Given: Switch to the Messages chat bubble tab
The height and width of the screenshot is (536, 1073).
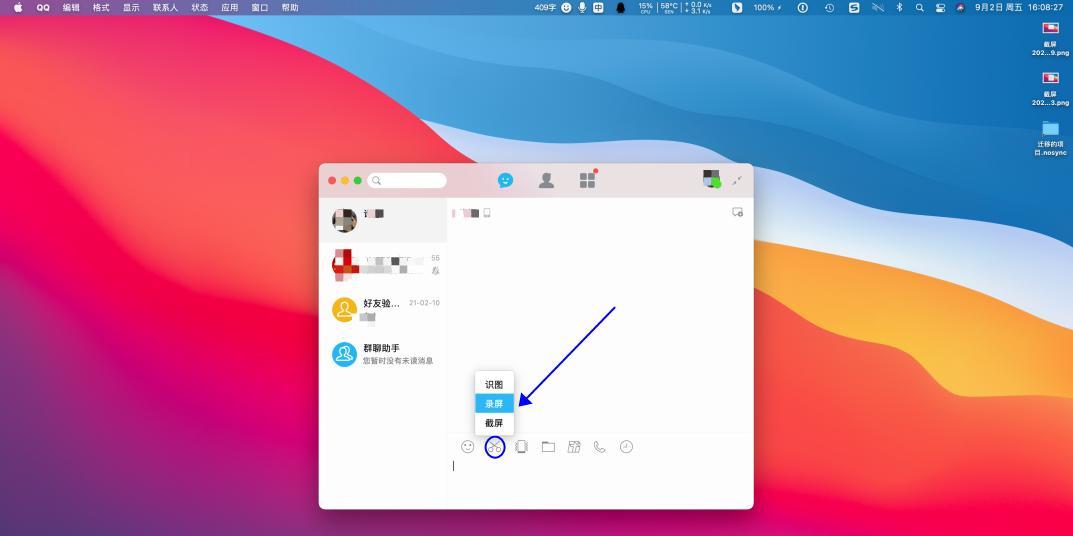Looking at the screenshot, I should coord(505,181).
